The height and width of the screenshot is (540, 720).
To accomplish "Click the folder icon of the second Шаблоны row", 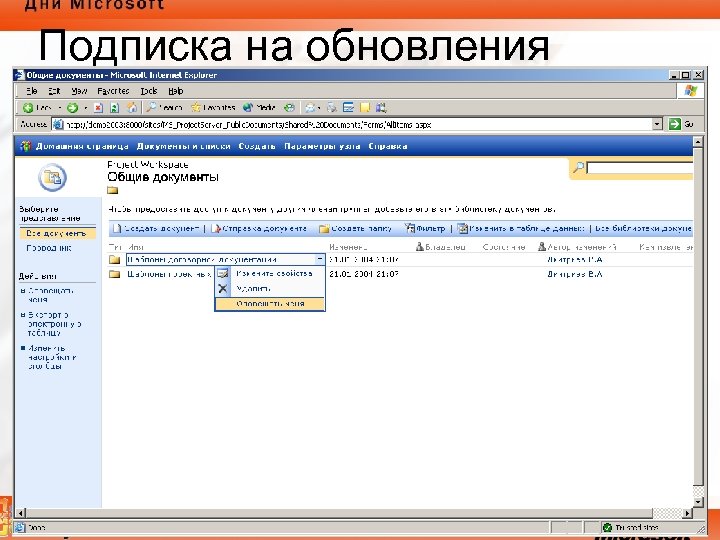I will (x=115, y=274).
